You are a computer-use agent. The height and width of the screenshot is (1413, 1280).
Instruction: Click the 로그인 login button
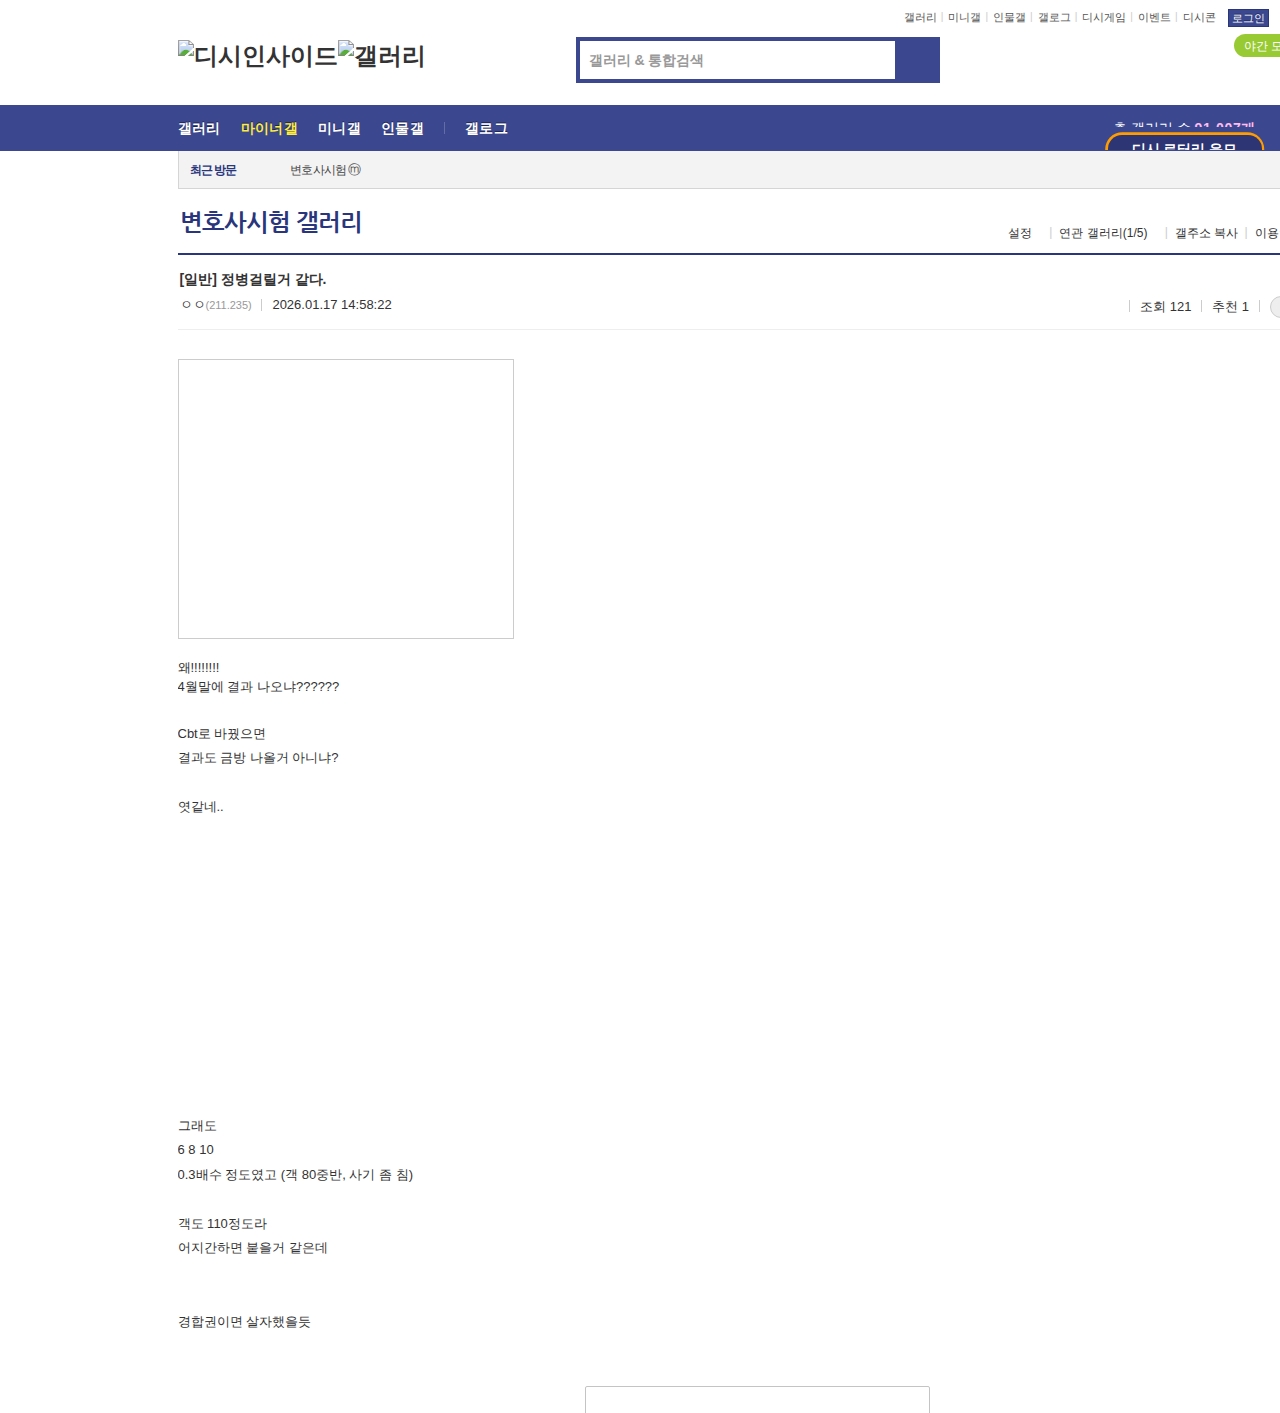(x=1246, y=17)
